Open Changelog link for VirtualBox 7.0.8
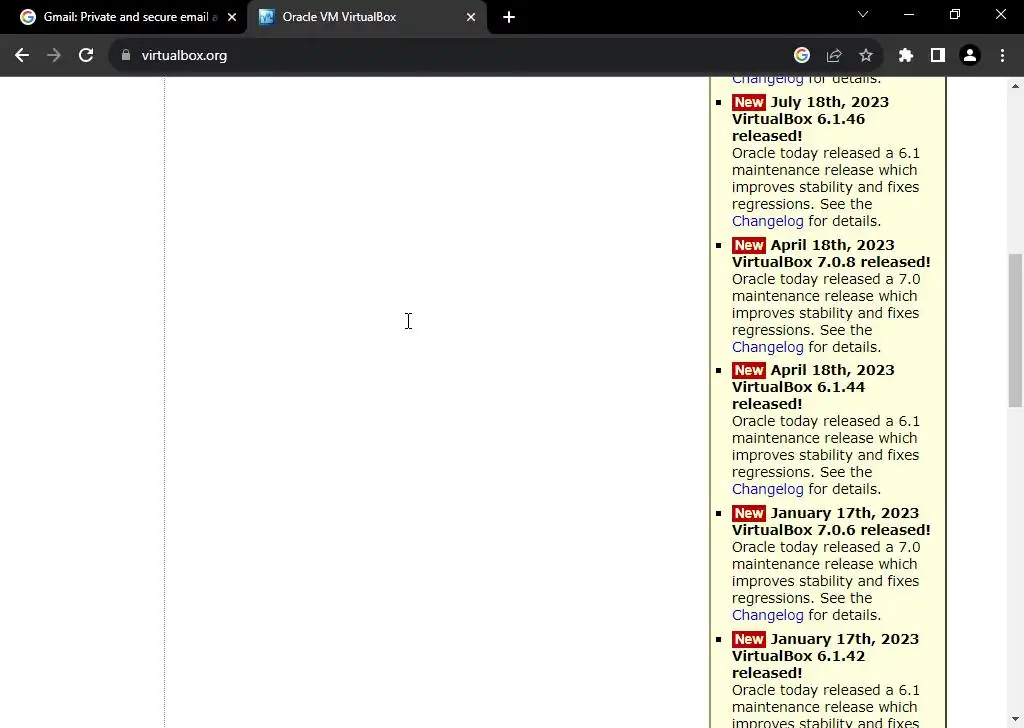The image size is (1024, 728). (767, 347)
